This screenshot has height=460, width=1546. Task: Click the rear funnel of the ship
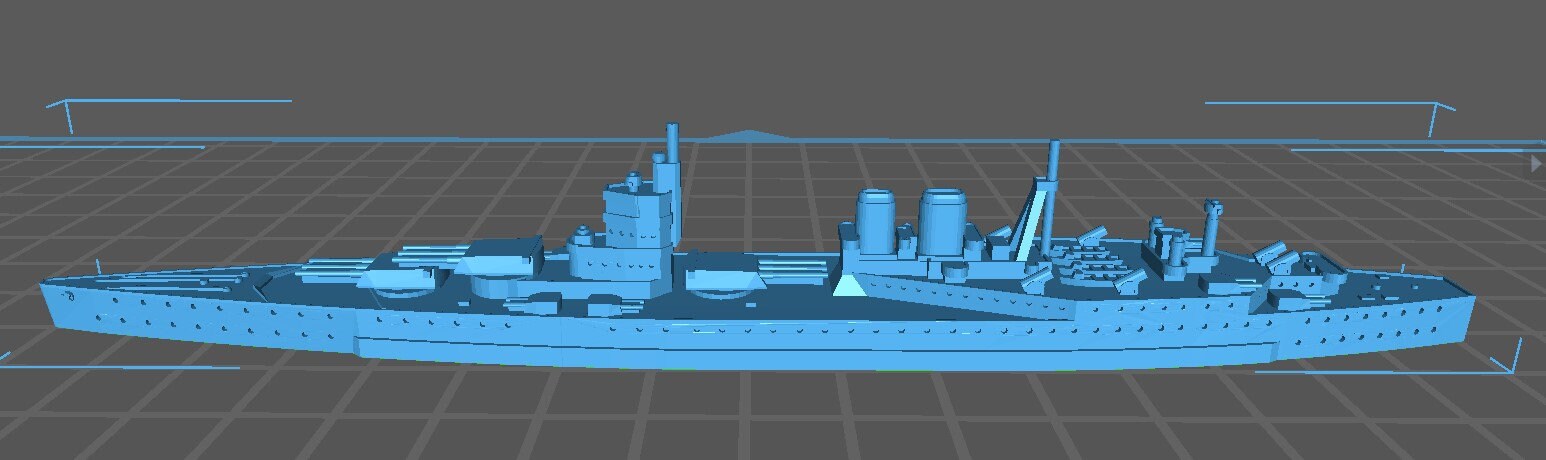[x=942, y=222]
